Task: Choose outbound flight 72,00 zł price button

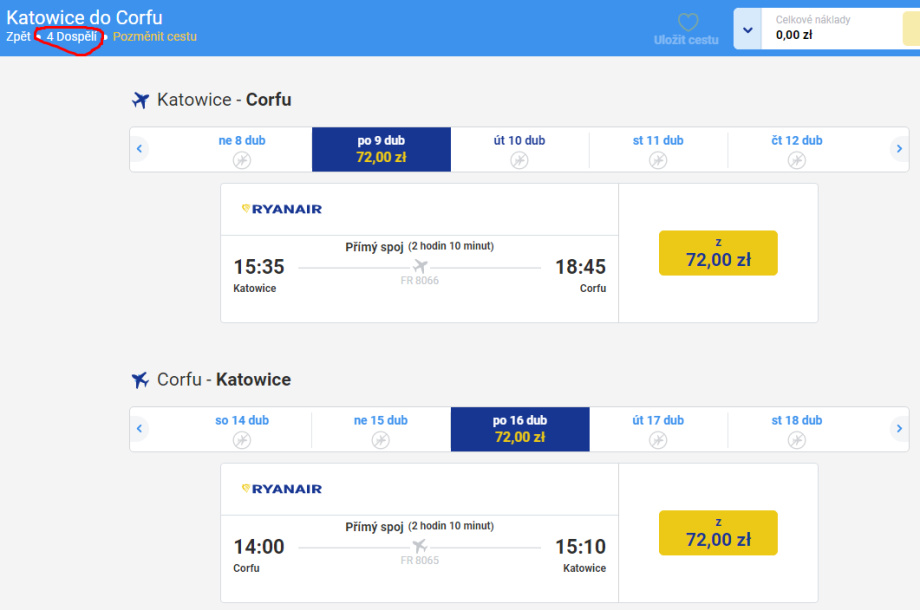Action: coord(718,253)
